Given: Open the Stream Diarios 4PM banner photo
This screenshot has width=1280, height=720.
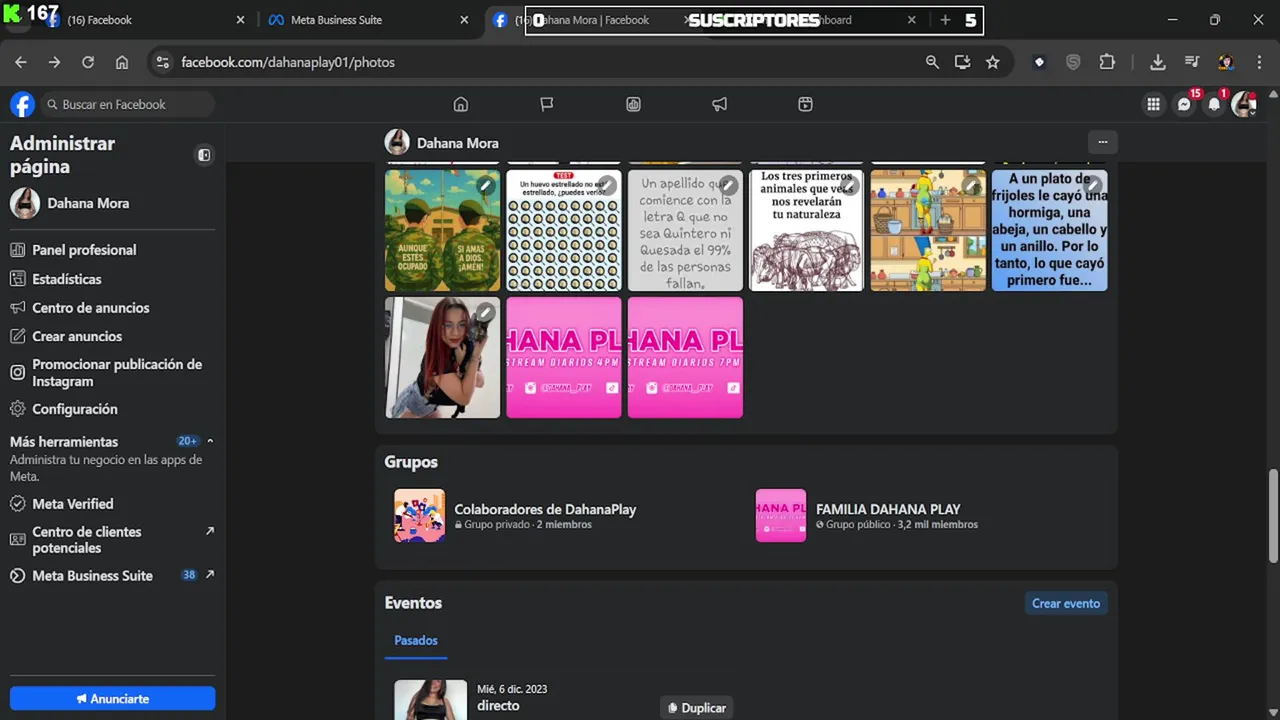Looking at the screenshot, I should (x=564, y=357).
